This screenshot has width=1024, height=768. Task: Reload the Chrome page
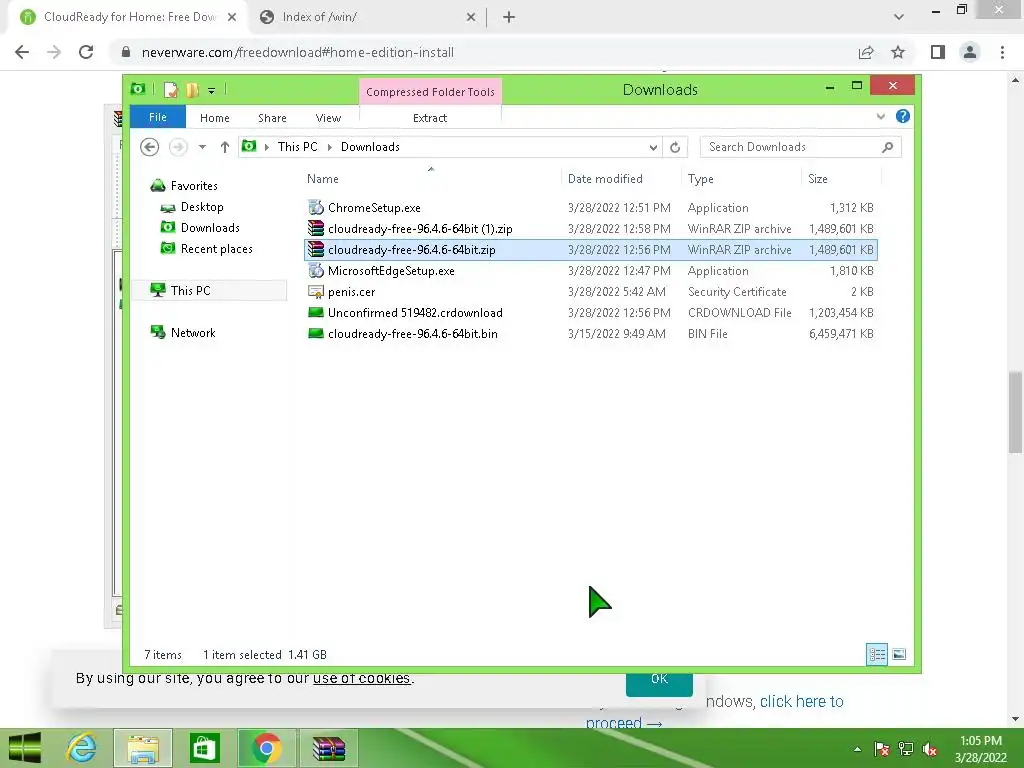click(86, 52)
